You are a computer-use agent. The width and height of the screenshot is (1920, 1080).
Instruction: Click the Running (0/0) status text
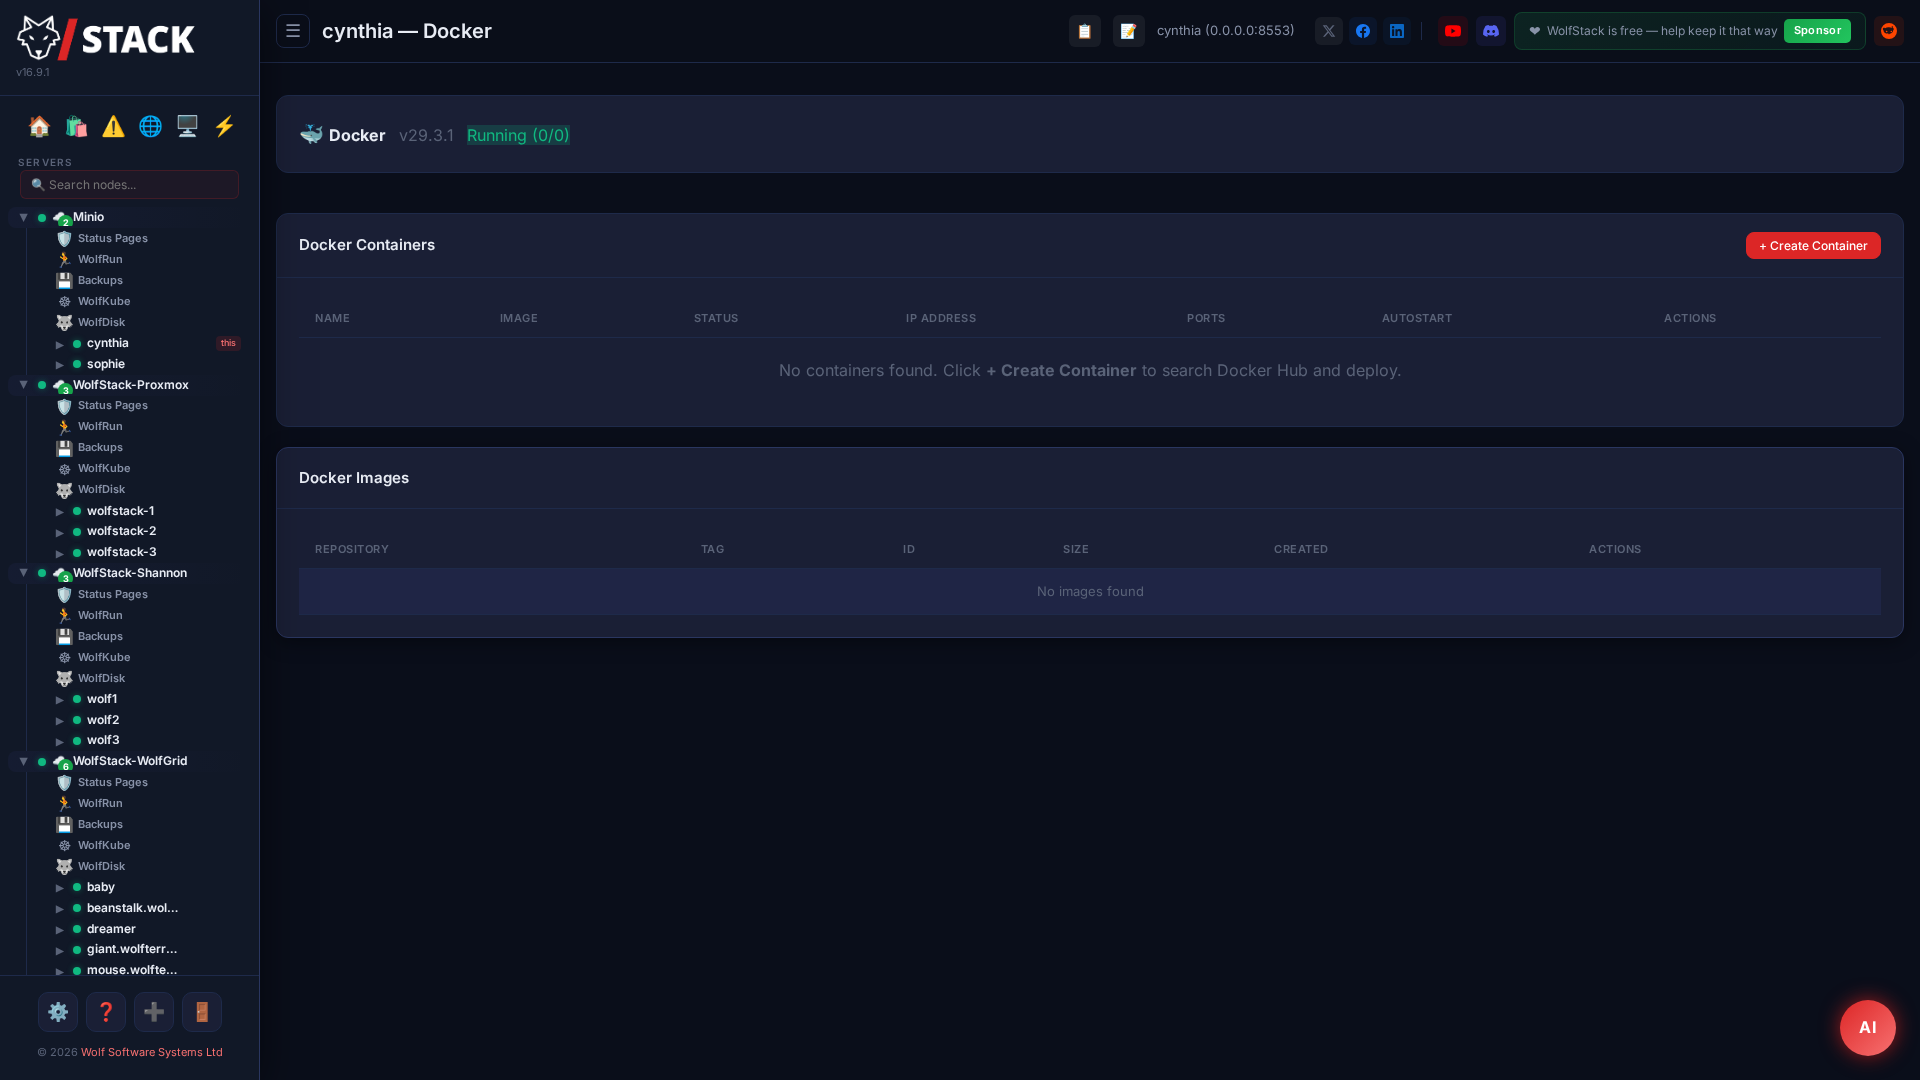[x=518, y=135]
